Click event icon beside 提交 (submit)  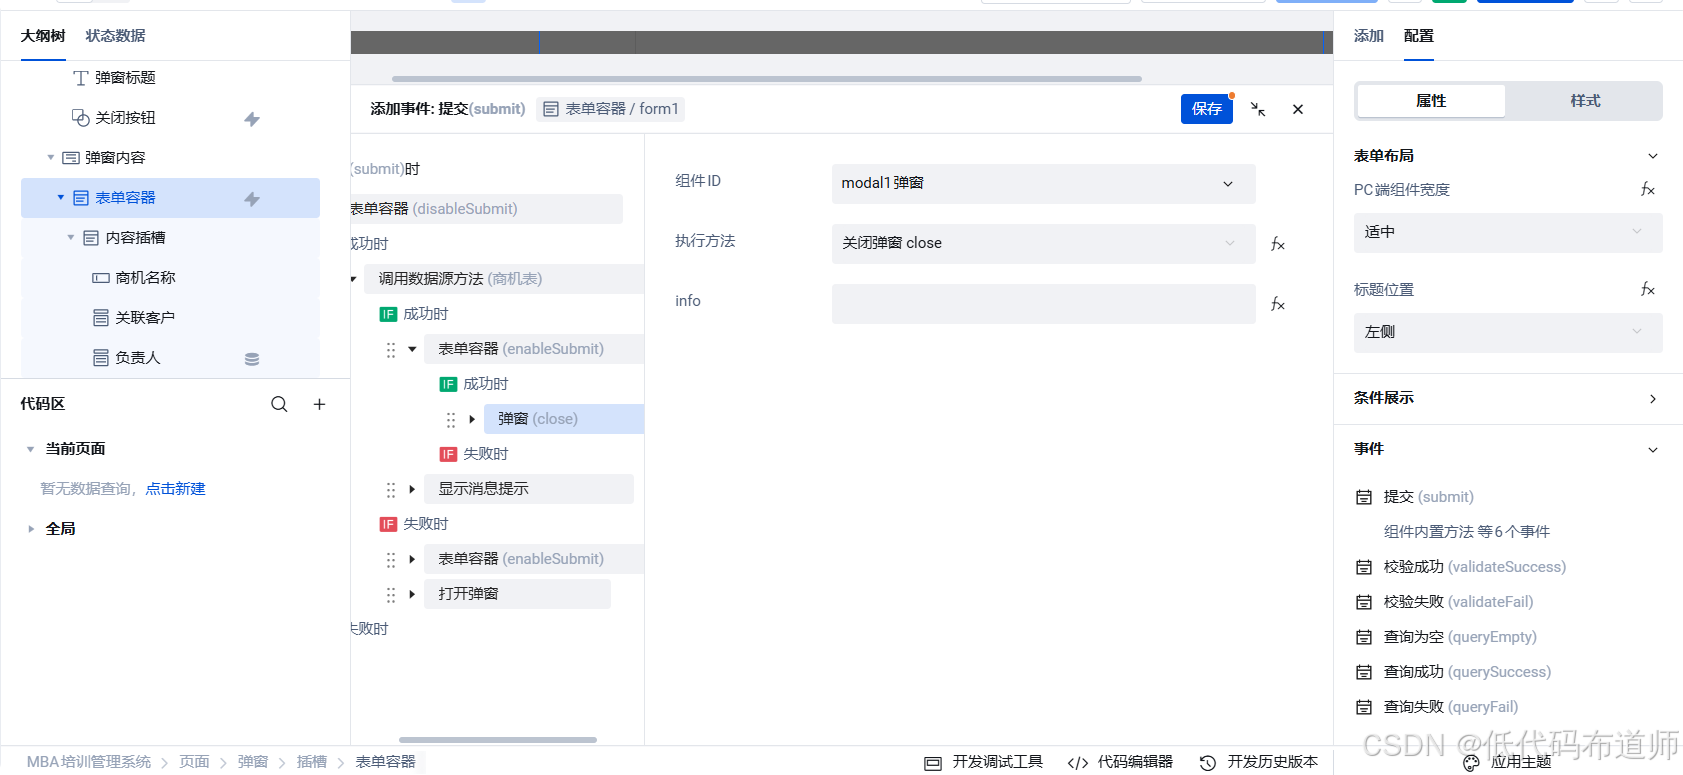(1364, 497)
